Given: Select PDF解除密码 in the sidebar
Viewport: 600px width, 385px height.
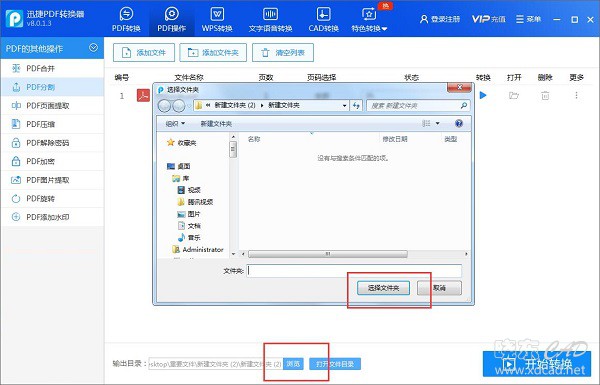Looking at the screenshot, I should [x=52, y=143].
